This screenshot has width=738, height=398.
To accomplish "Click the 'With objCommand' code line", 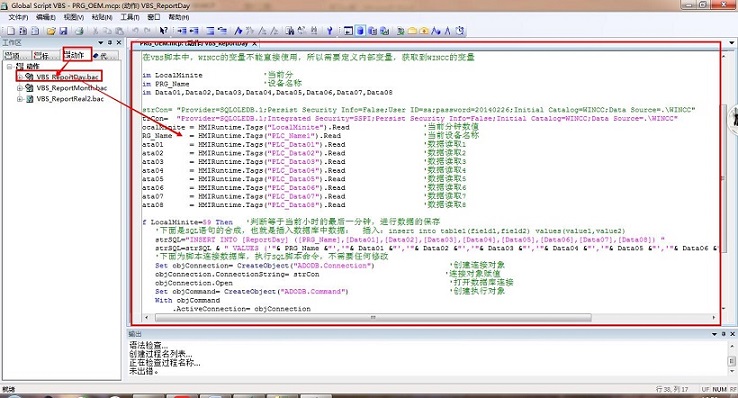I will pyautogui.click(x=187, y=300).
